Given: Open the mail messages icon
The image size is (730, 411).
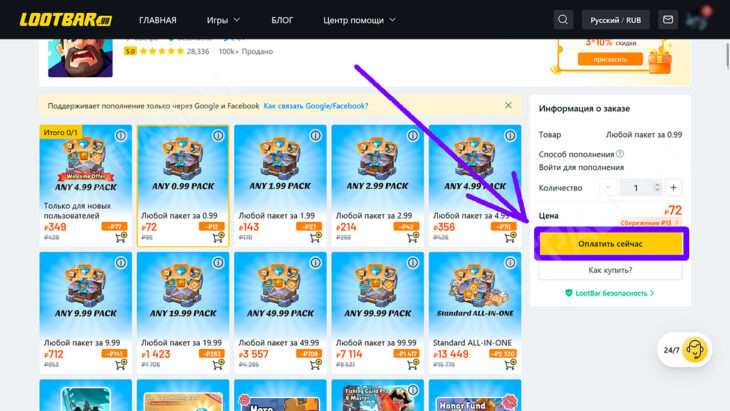Looking at the screenshot, I should coord(668,19).
